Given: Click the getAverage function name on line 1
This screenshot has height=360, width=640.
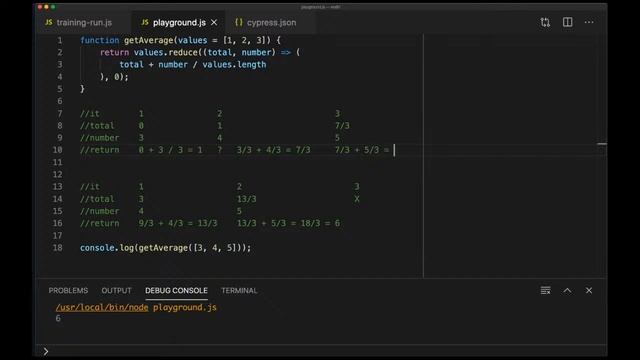Looking at the screenshot, I should 149,40.
